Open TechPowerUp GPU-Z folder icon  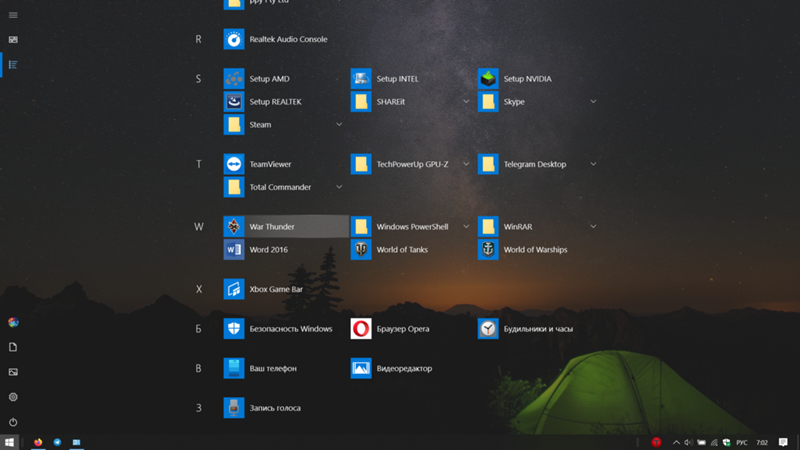(361, 164)
